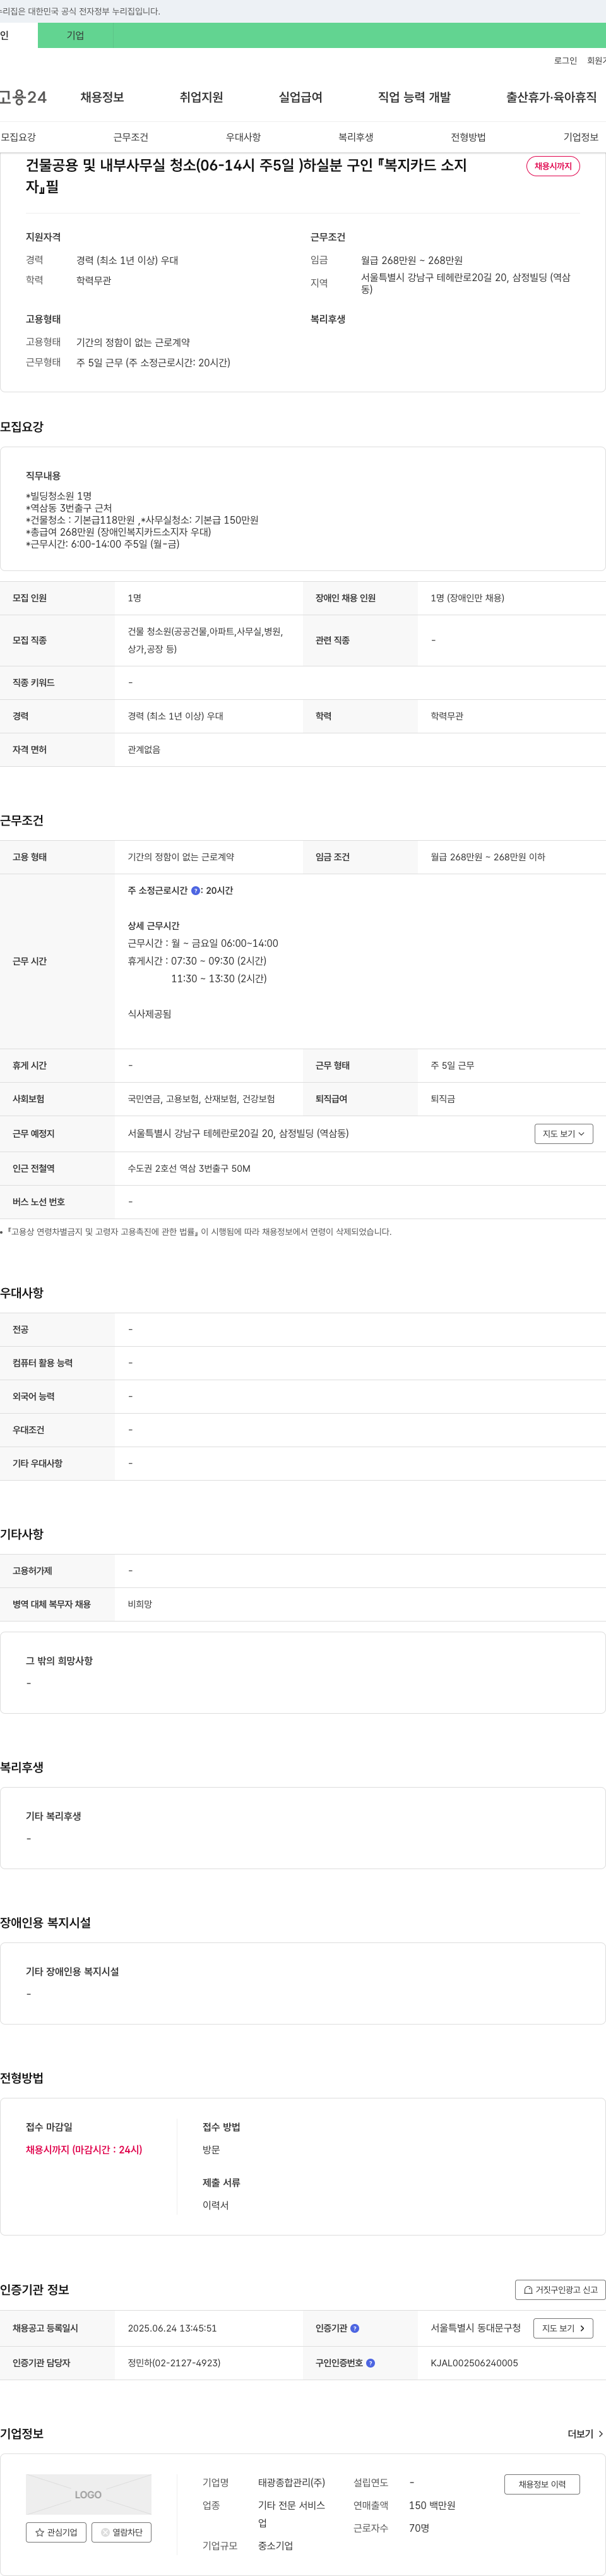Report via 거짓구인광고 신고 button

coord(560,2289)
